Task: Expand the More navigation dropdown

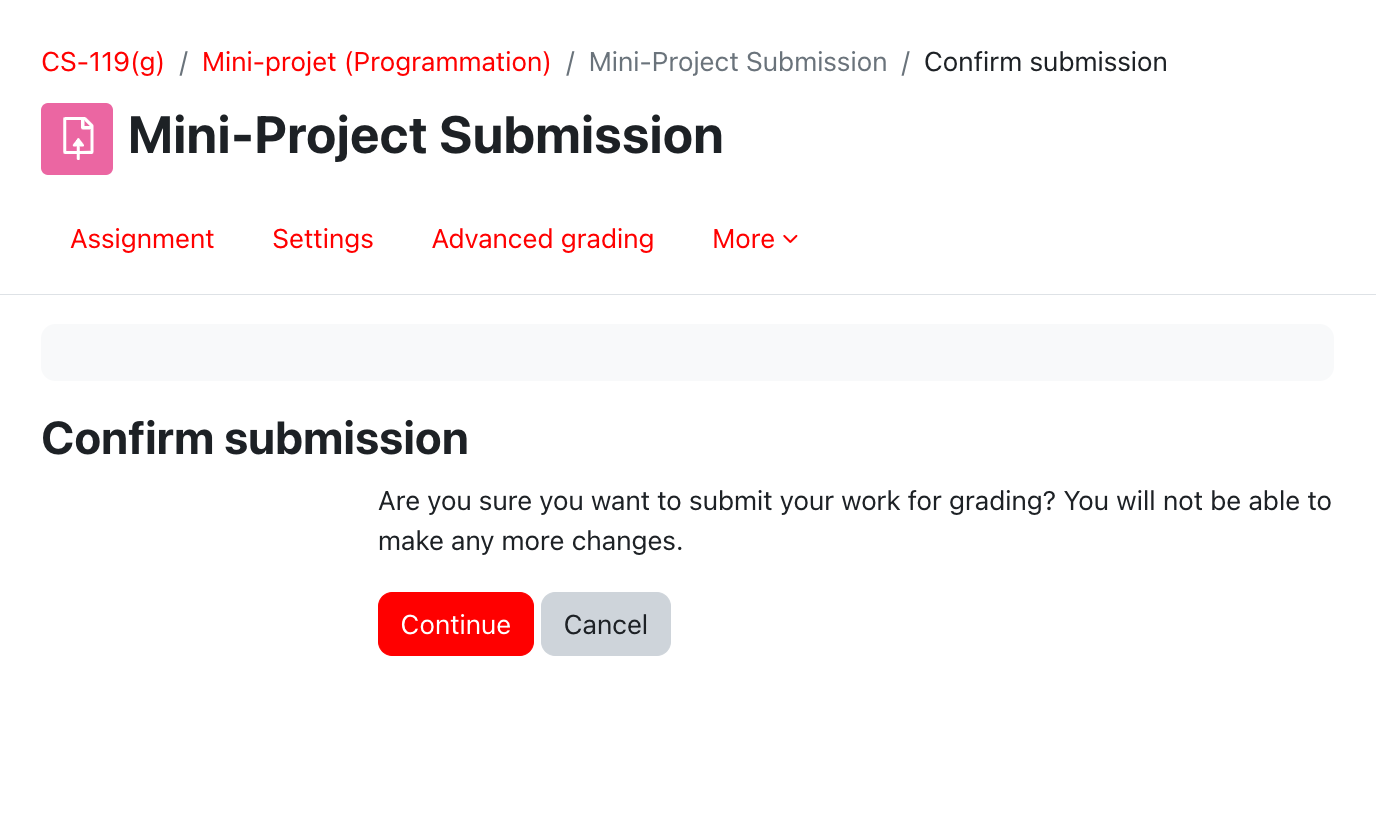Action: 755,239
